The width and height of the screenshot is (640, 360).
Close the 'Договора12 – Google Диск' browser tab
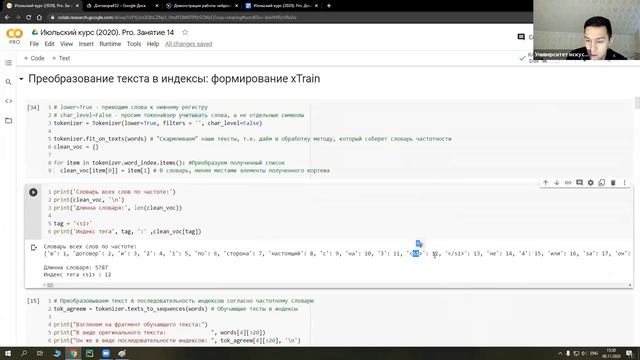(x=157, y=6)
